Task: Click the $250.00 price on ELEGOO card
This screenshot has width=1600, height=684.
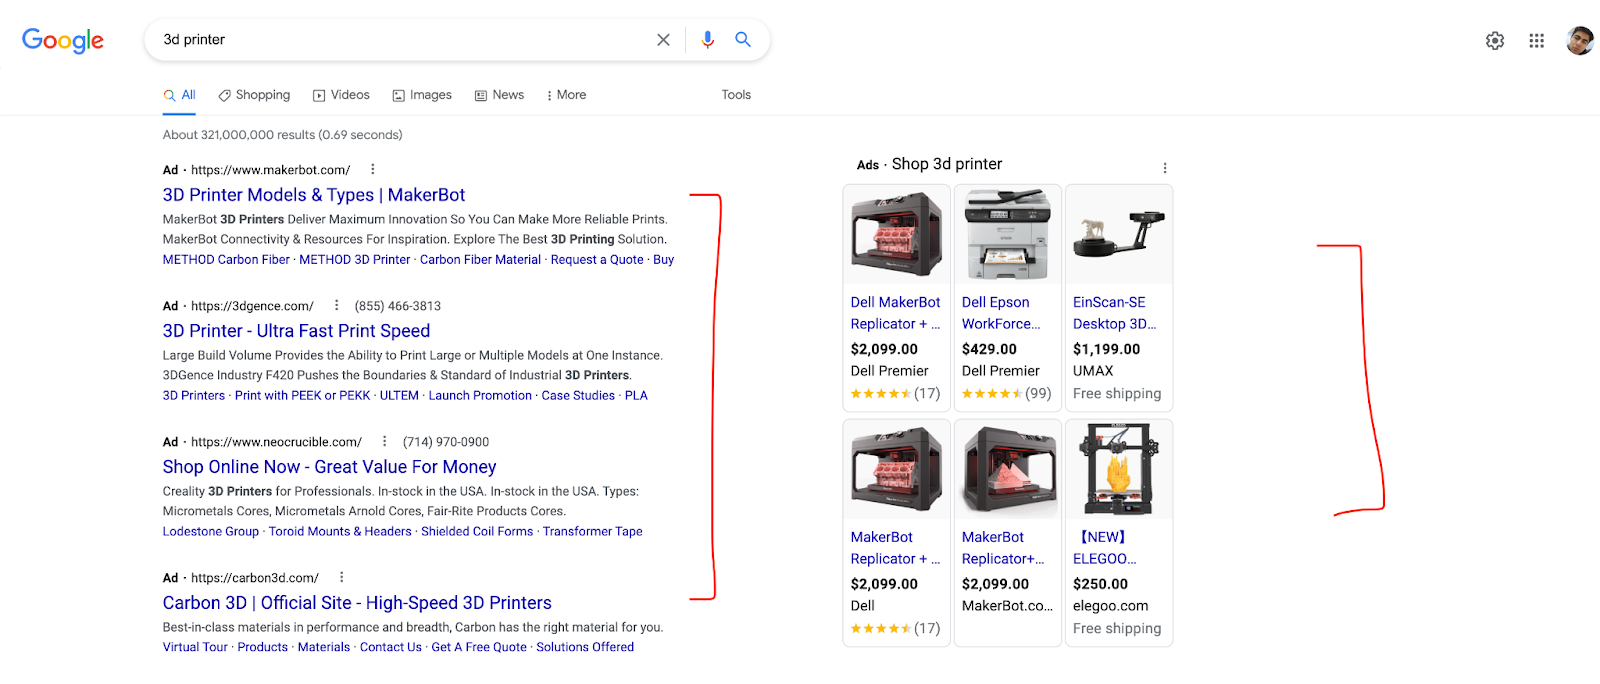Action: pyautogui.click(x=1100, y=584)
